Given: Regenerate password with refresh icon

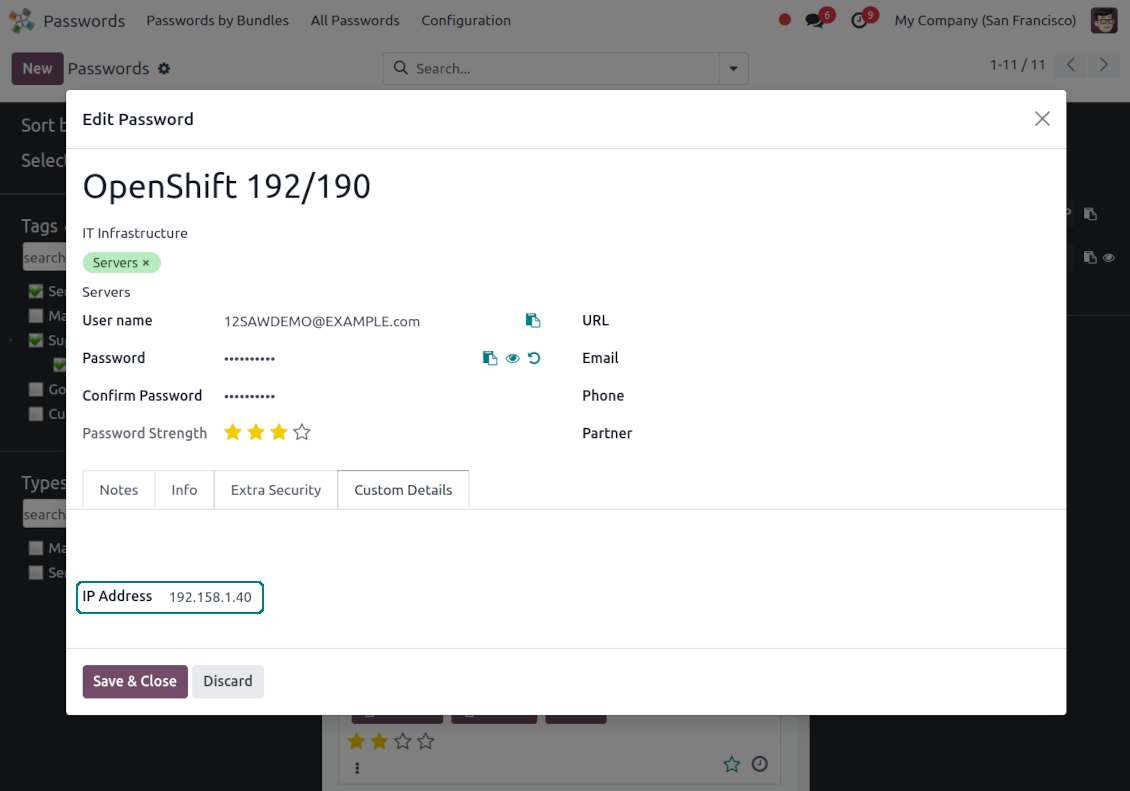Looking at the screenshot, I should pyautogui.click(x=534, y=358).
